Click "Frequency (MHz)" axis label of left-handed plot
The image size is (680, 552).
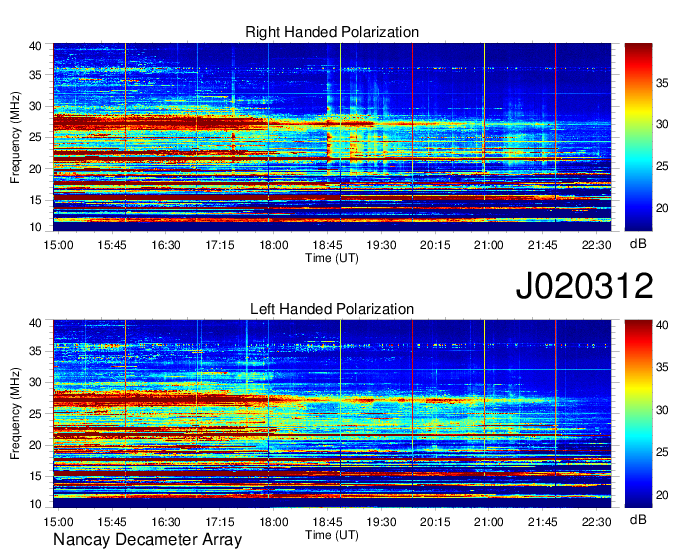[x=15, y=414]
